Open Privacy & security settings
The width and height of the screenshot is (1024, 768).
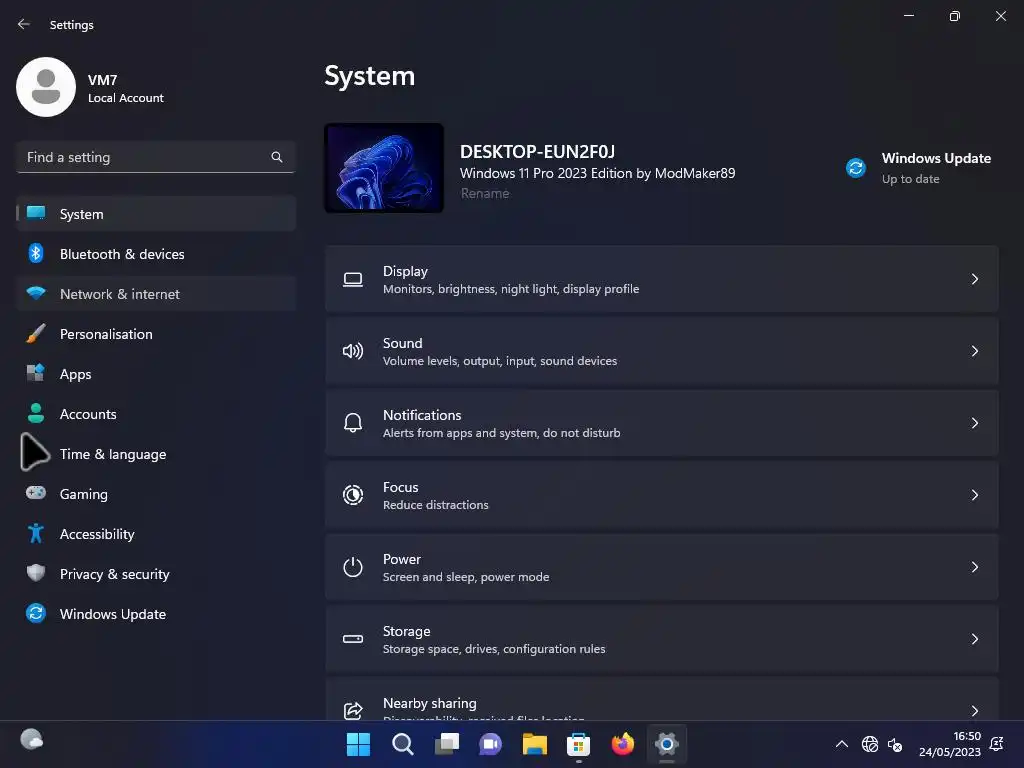156,574
